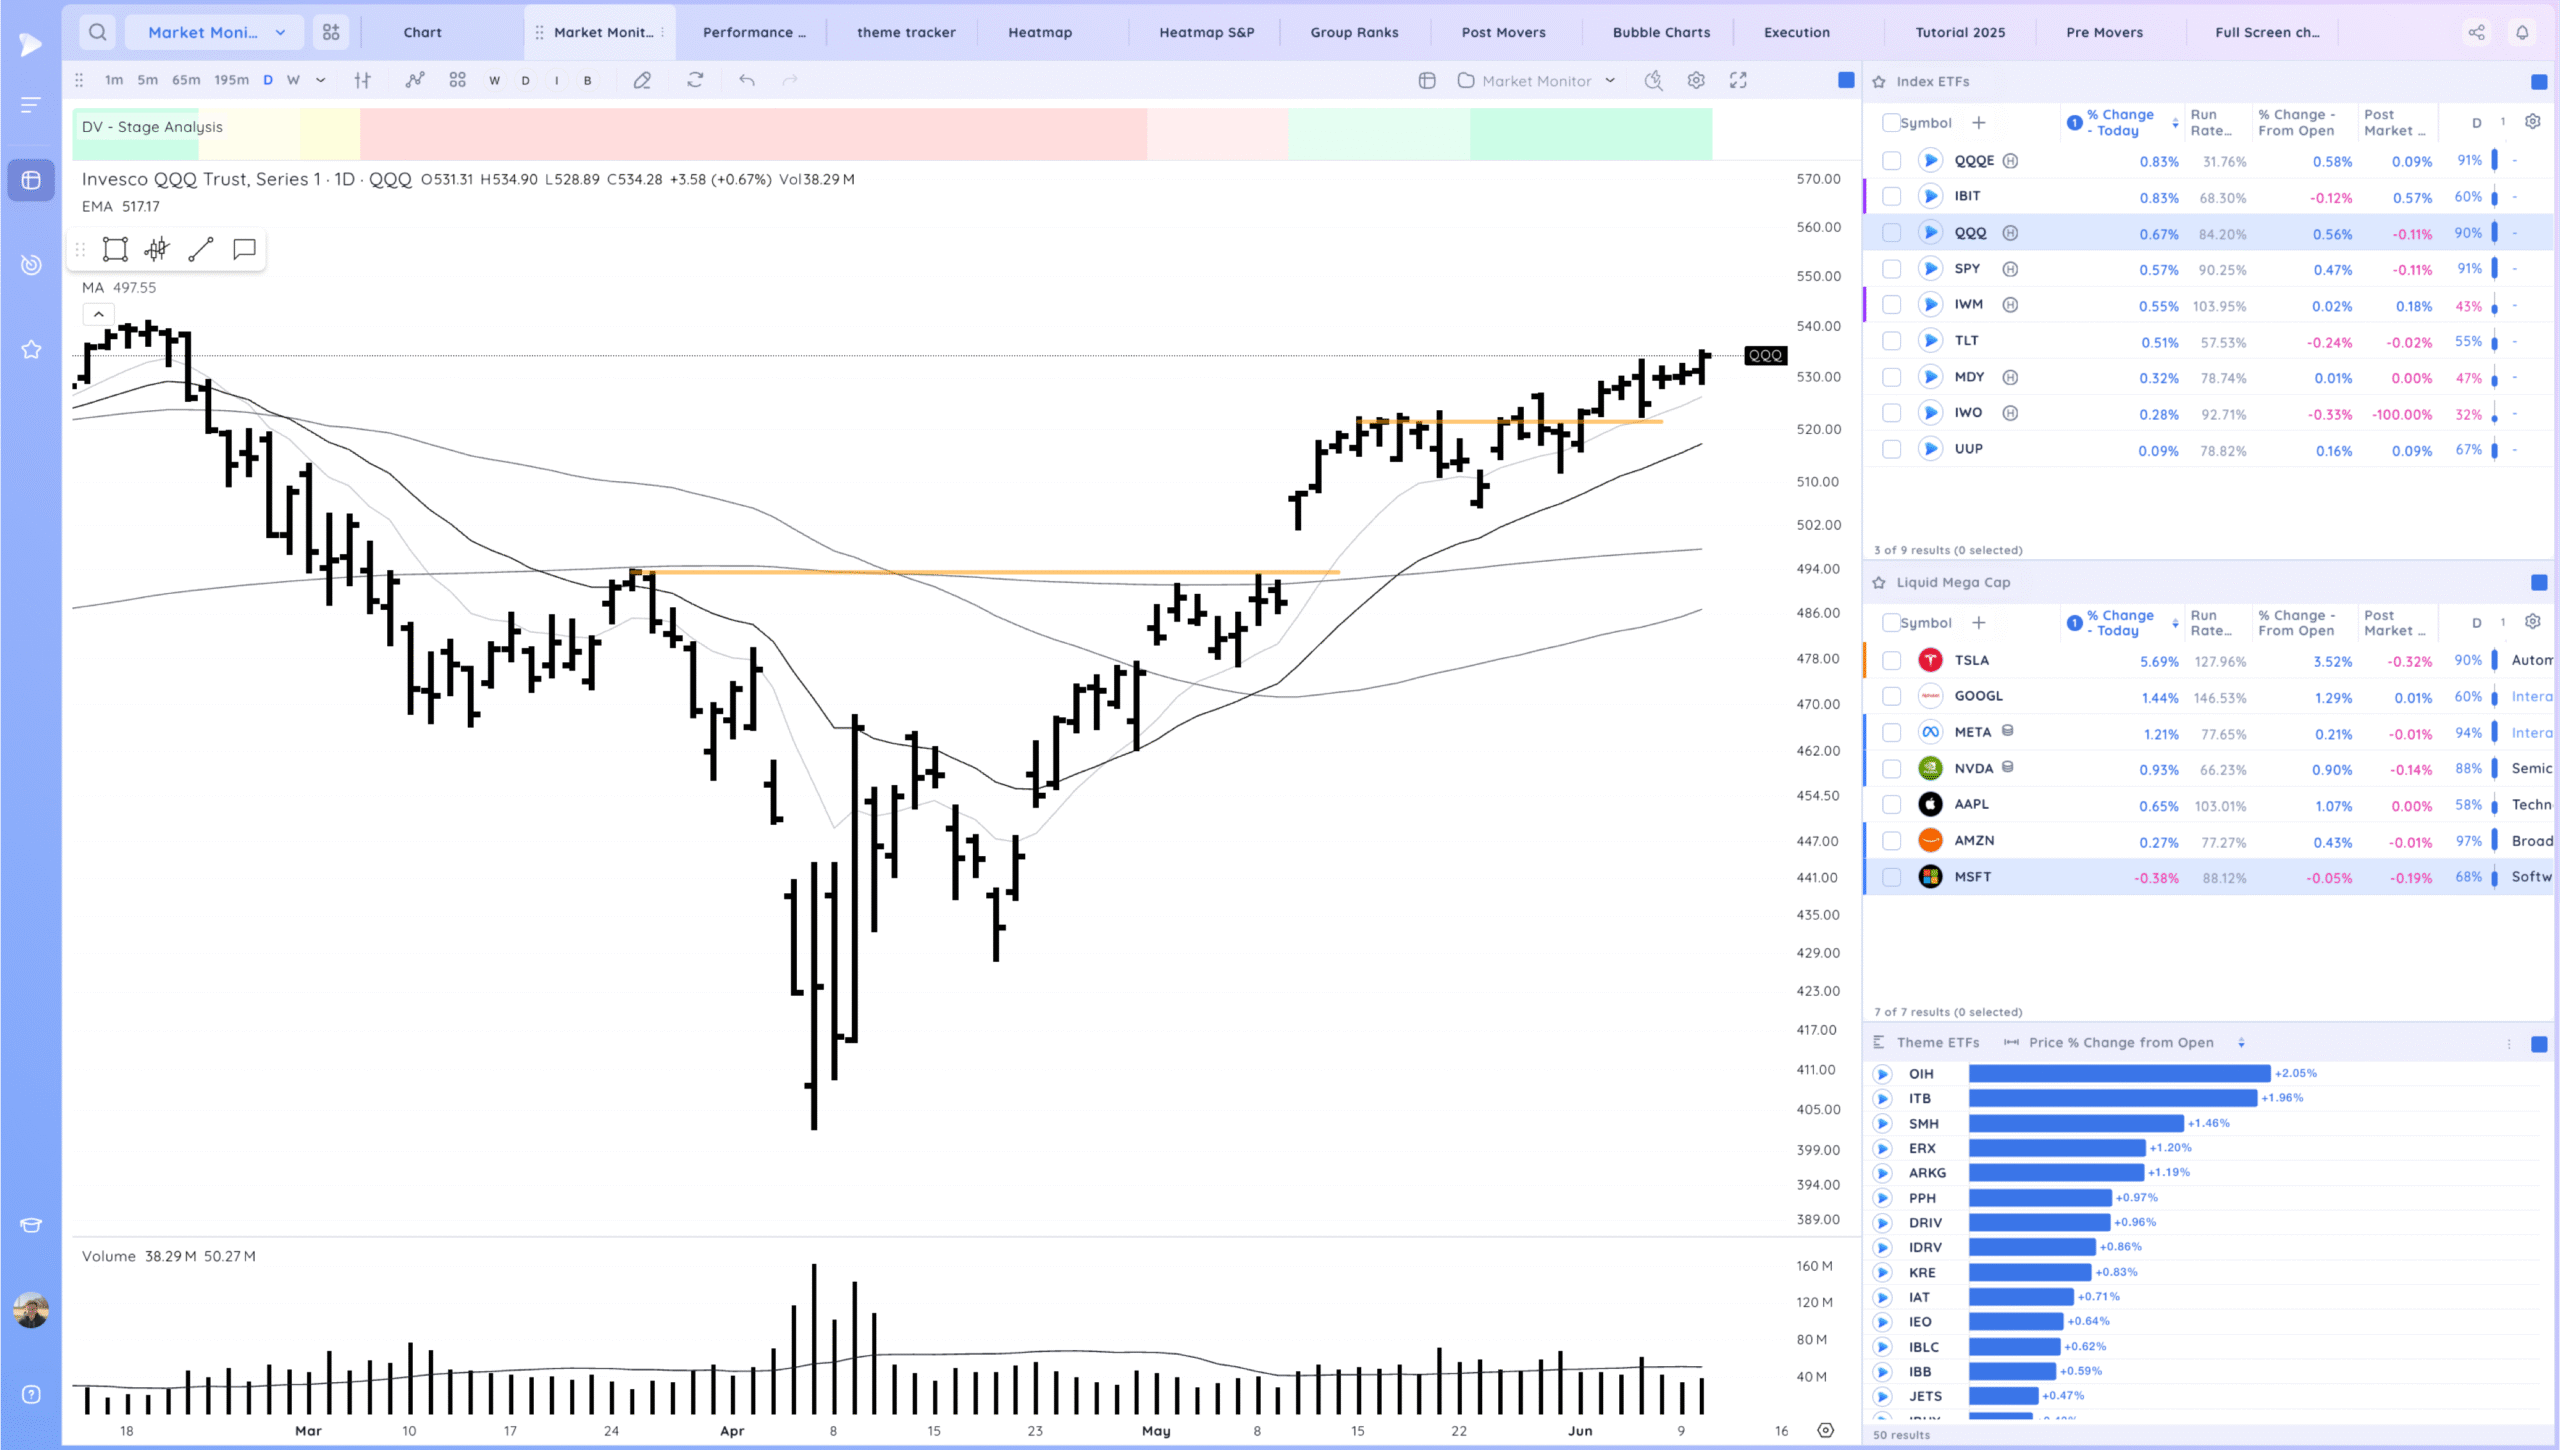
Task: Collapse the chart indicator legend
Action: 98,314
